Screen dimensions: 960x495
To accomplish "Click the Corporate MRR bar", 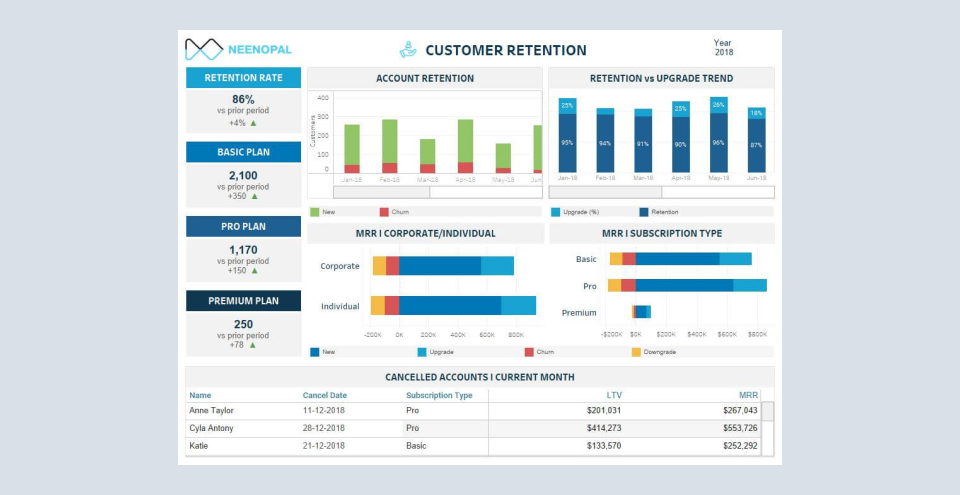I will [x=443, y=266].
